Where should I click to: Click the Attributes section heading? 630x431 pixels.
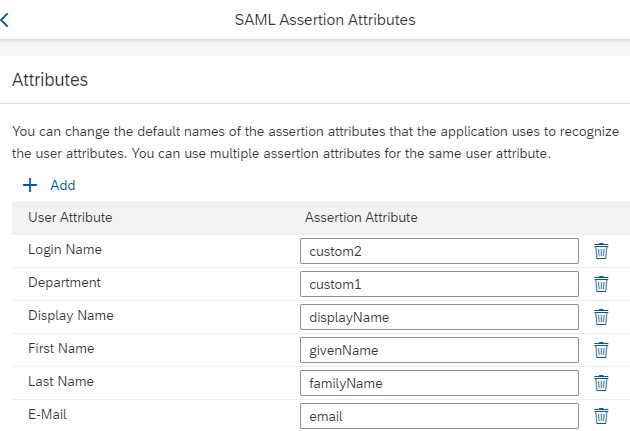click(50, 80)
